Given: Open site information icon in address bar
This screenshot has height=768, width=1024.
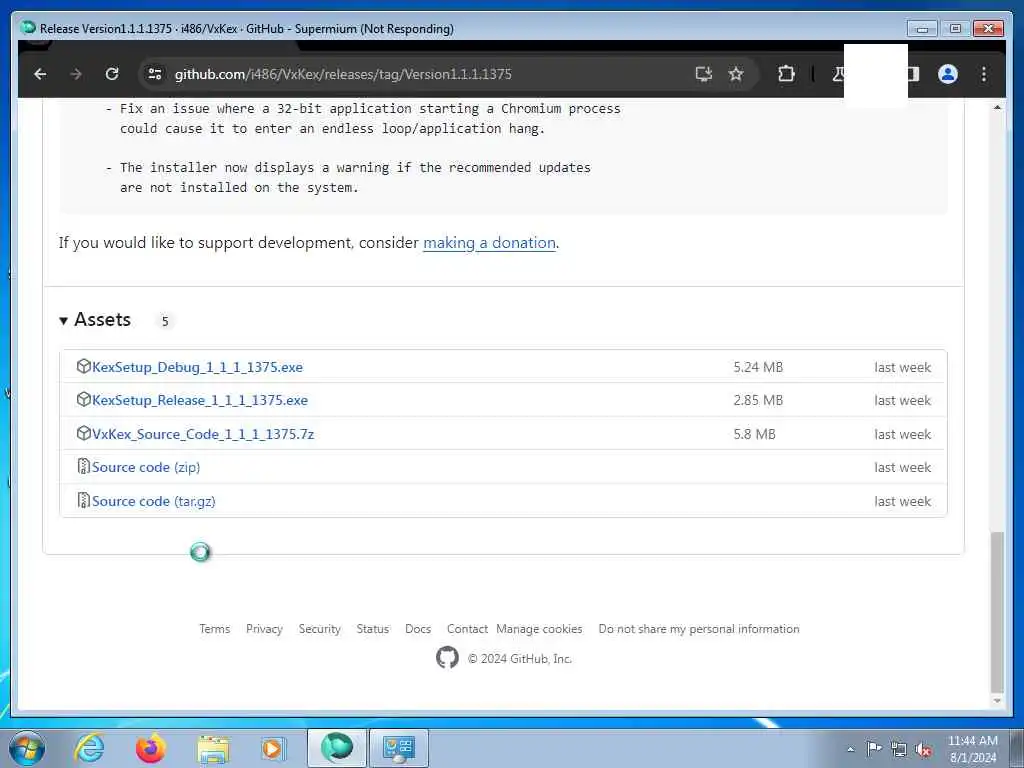Looking at the screenshot, I should pyautogui.click(x=155, y=74).
